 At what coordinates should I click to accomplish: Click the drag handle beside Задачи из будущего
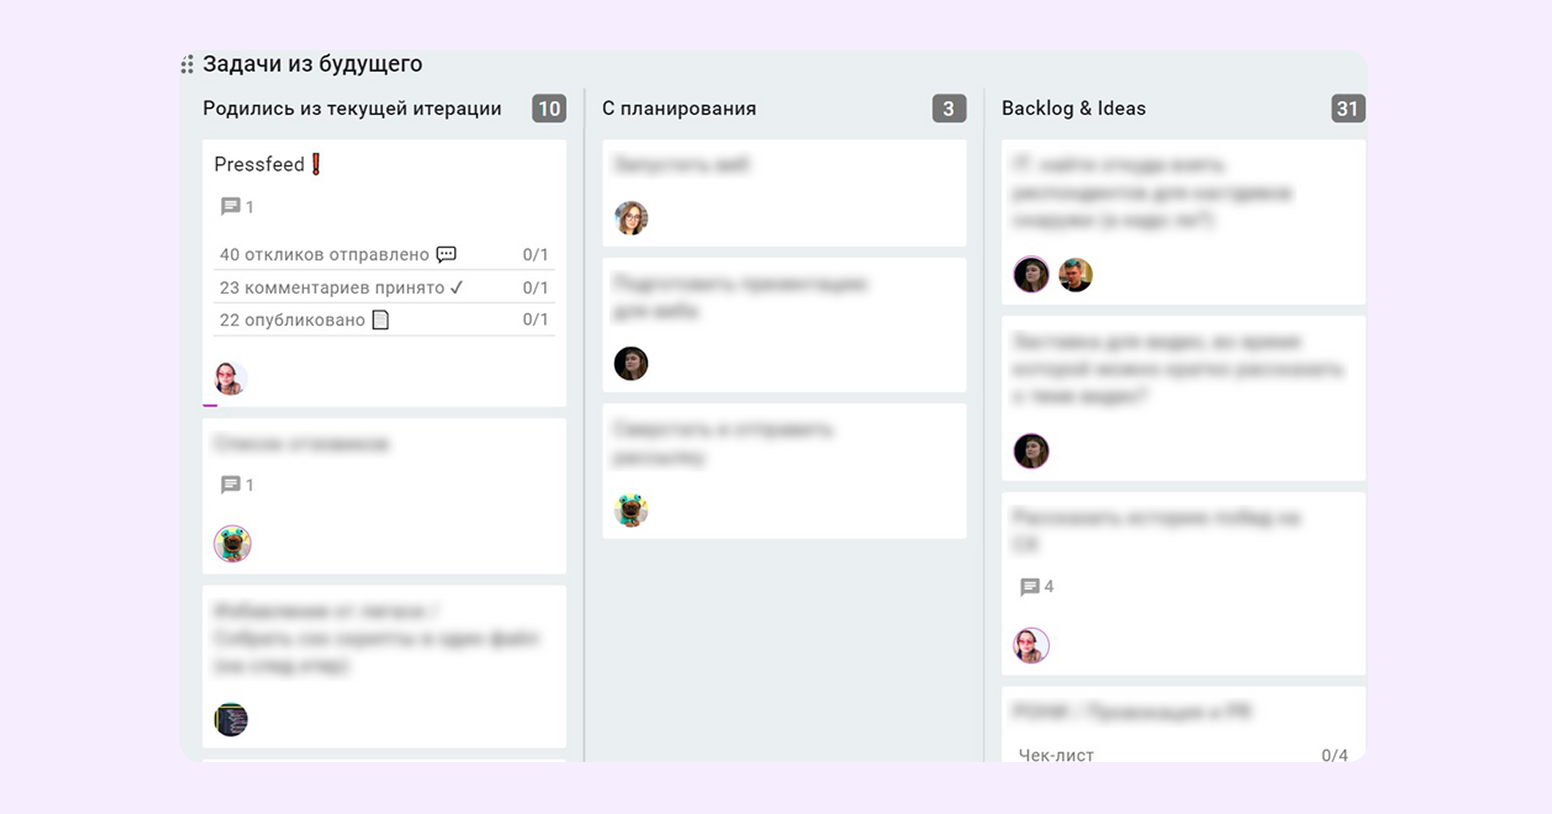click(187, 65)
